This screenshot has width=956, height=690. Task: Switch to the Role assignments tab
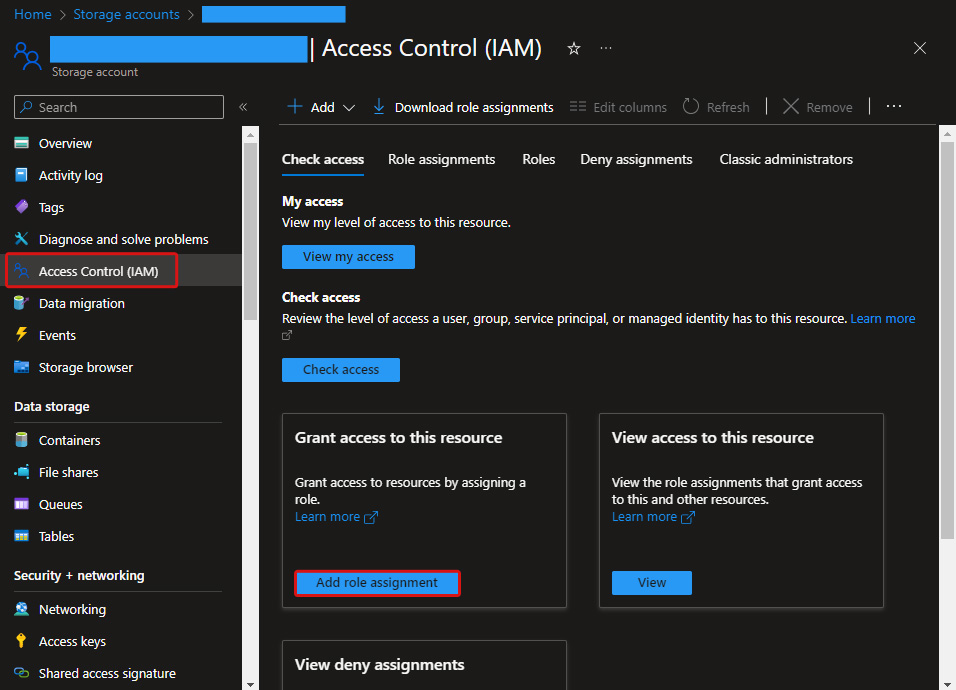tap(441, 160)
